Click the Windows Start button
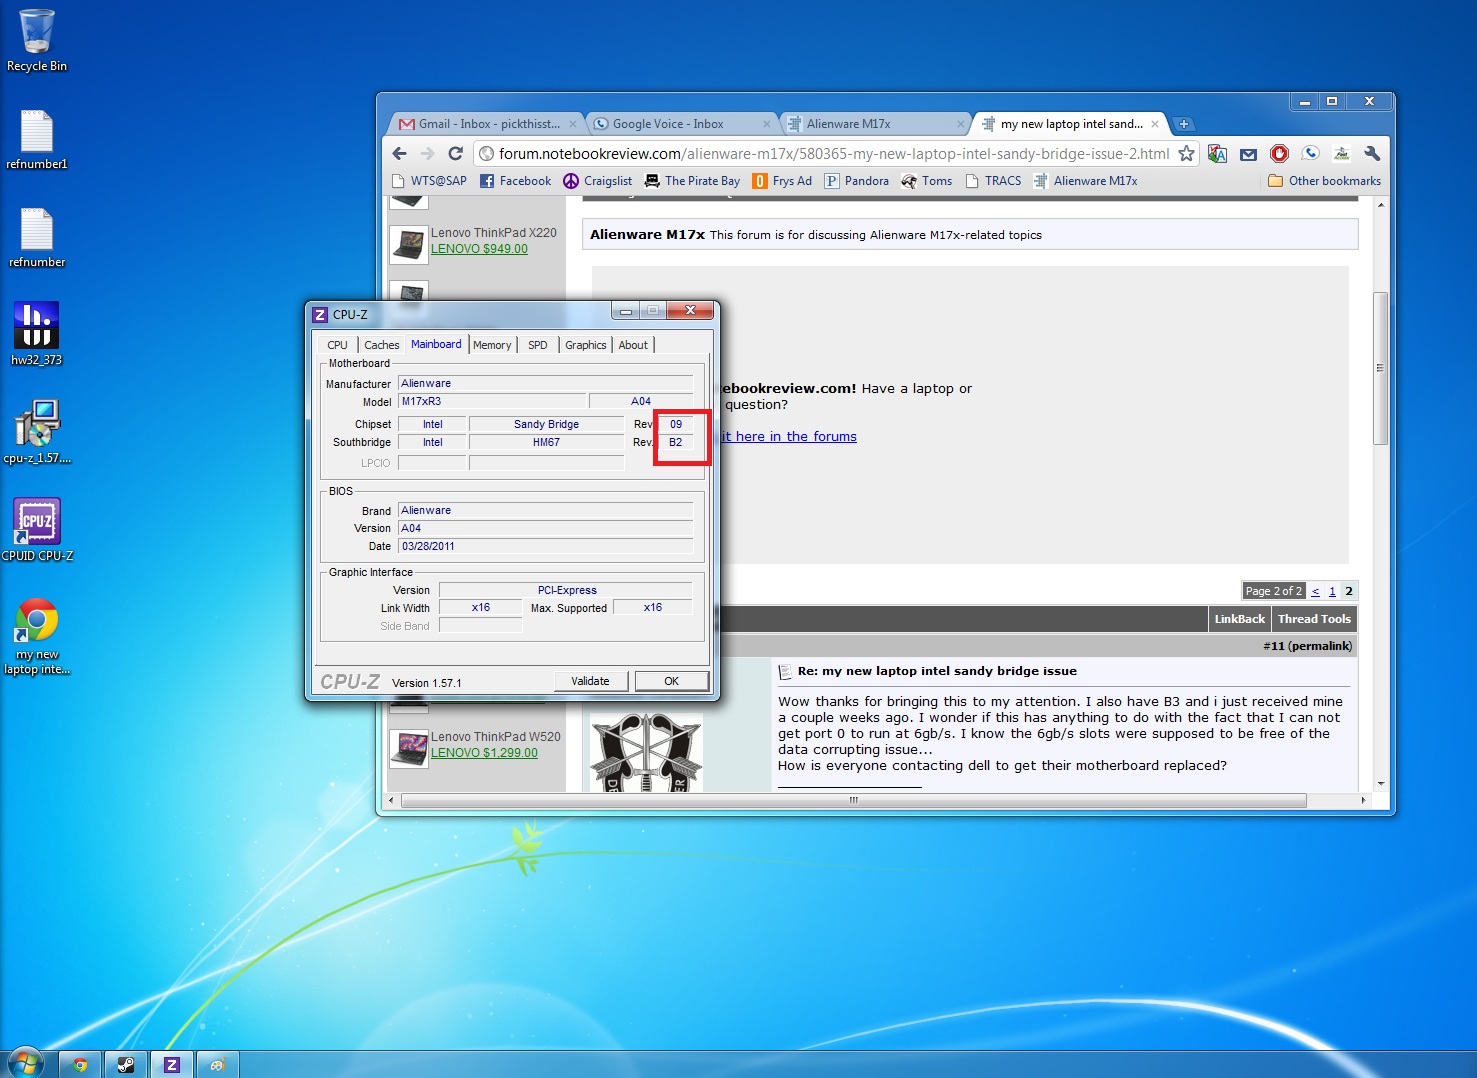 (x=24, y=1063)
